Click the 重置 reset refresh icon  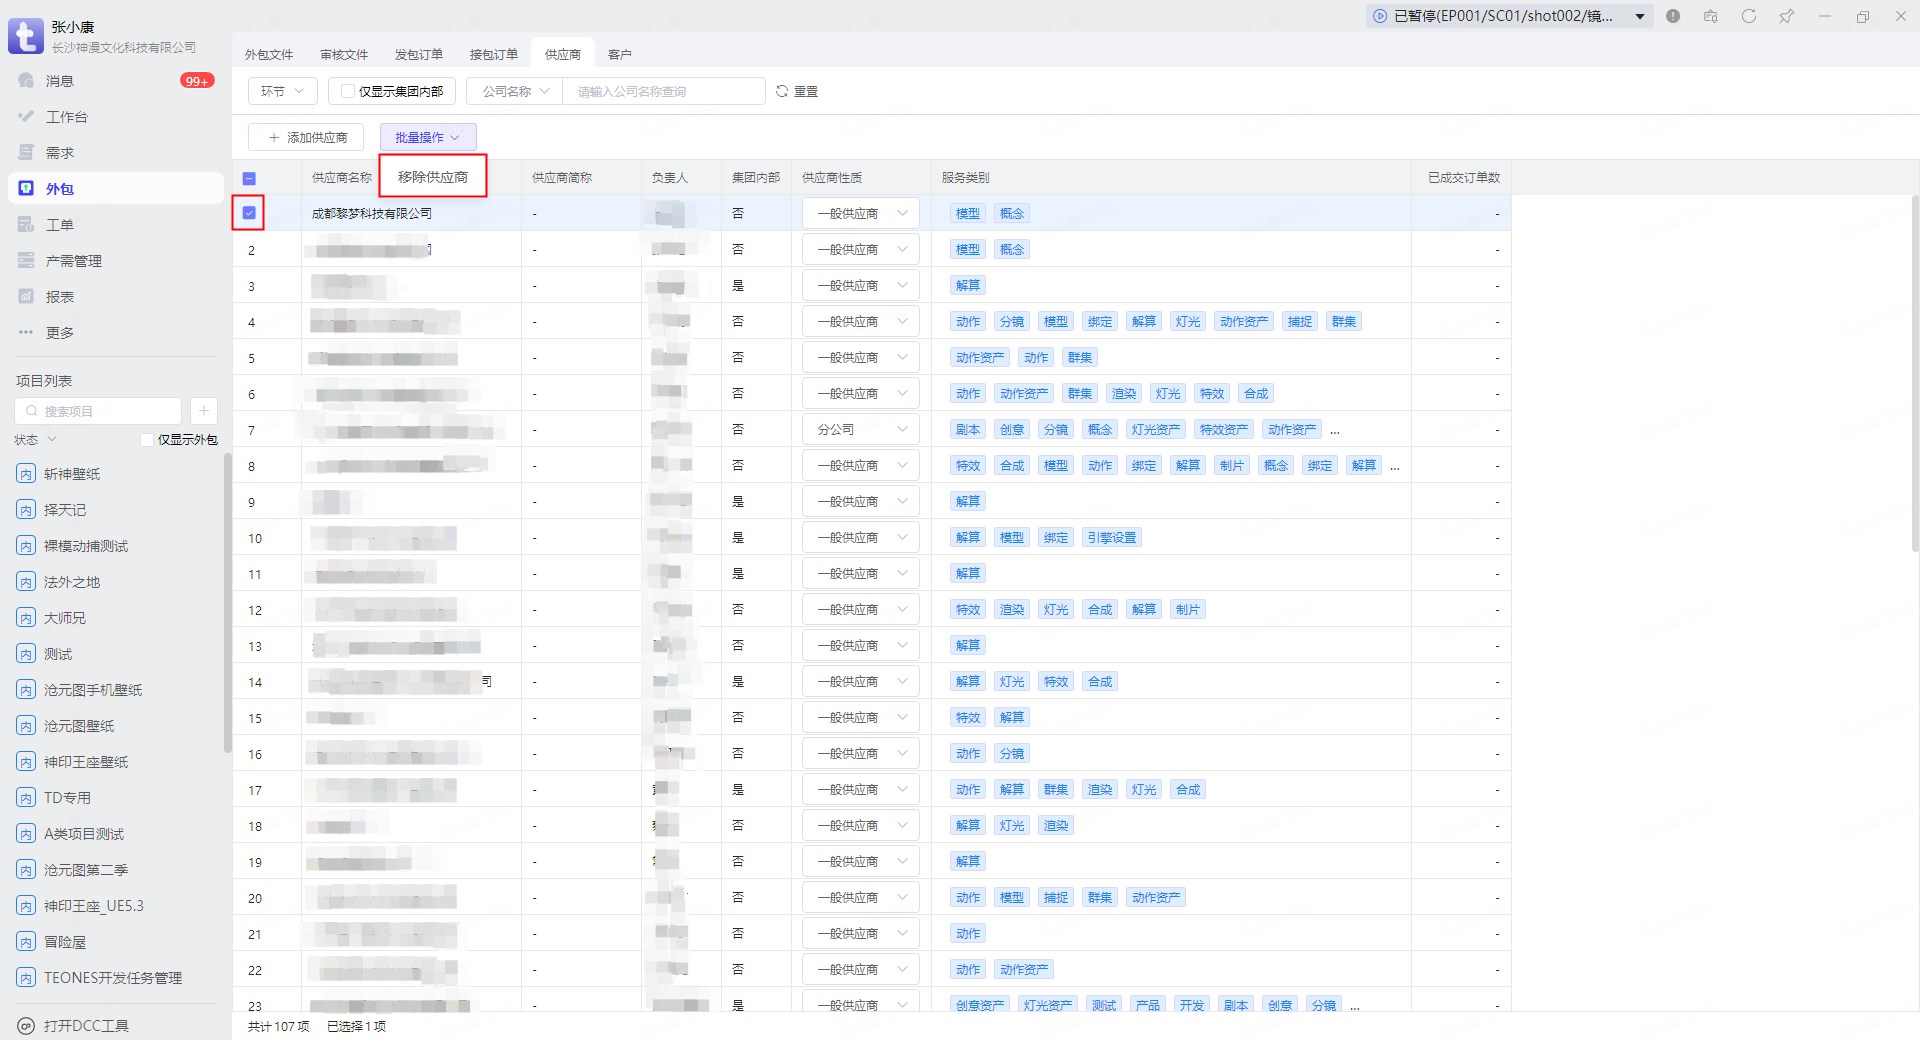coord(783,91)
